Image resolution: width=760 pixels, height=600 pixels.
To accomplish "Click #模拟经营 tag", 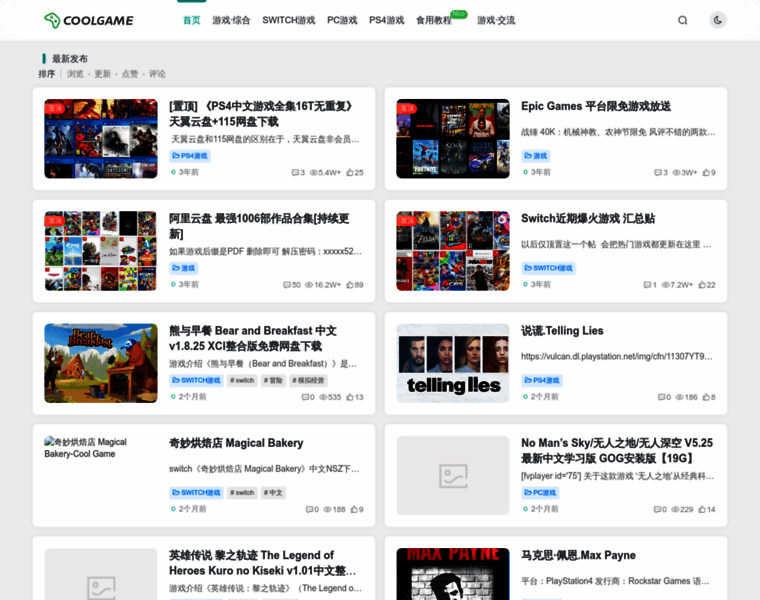I will (x=308, y=380).
